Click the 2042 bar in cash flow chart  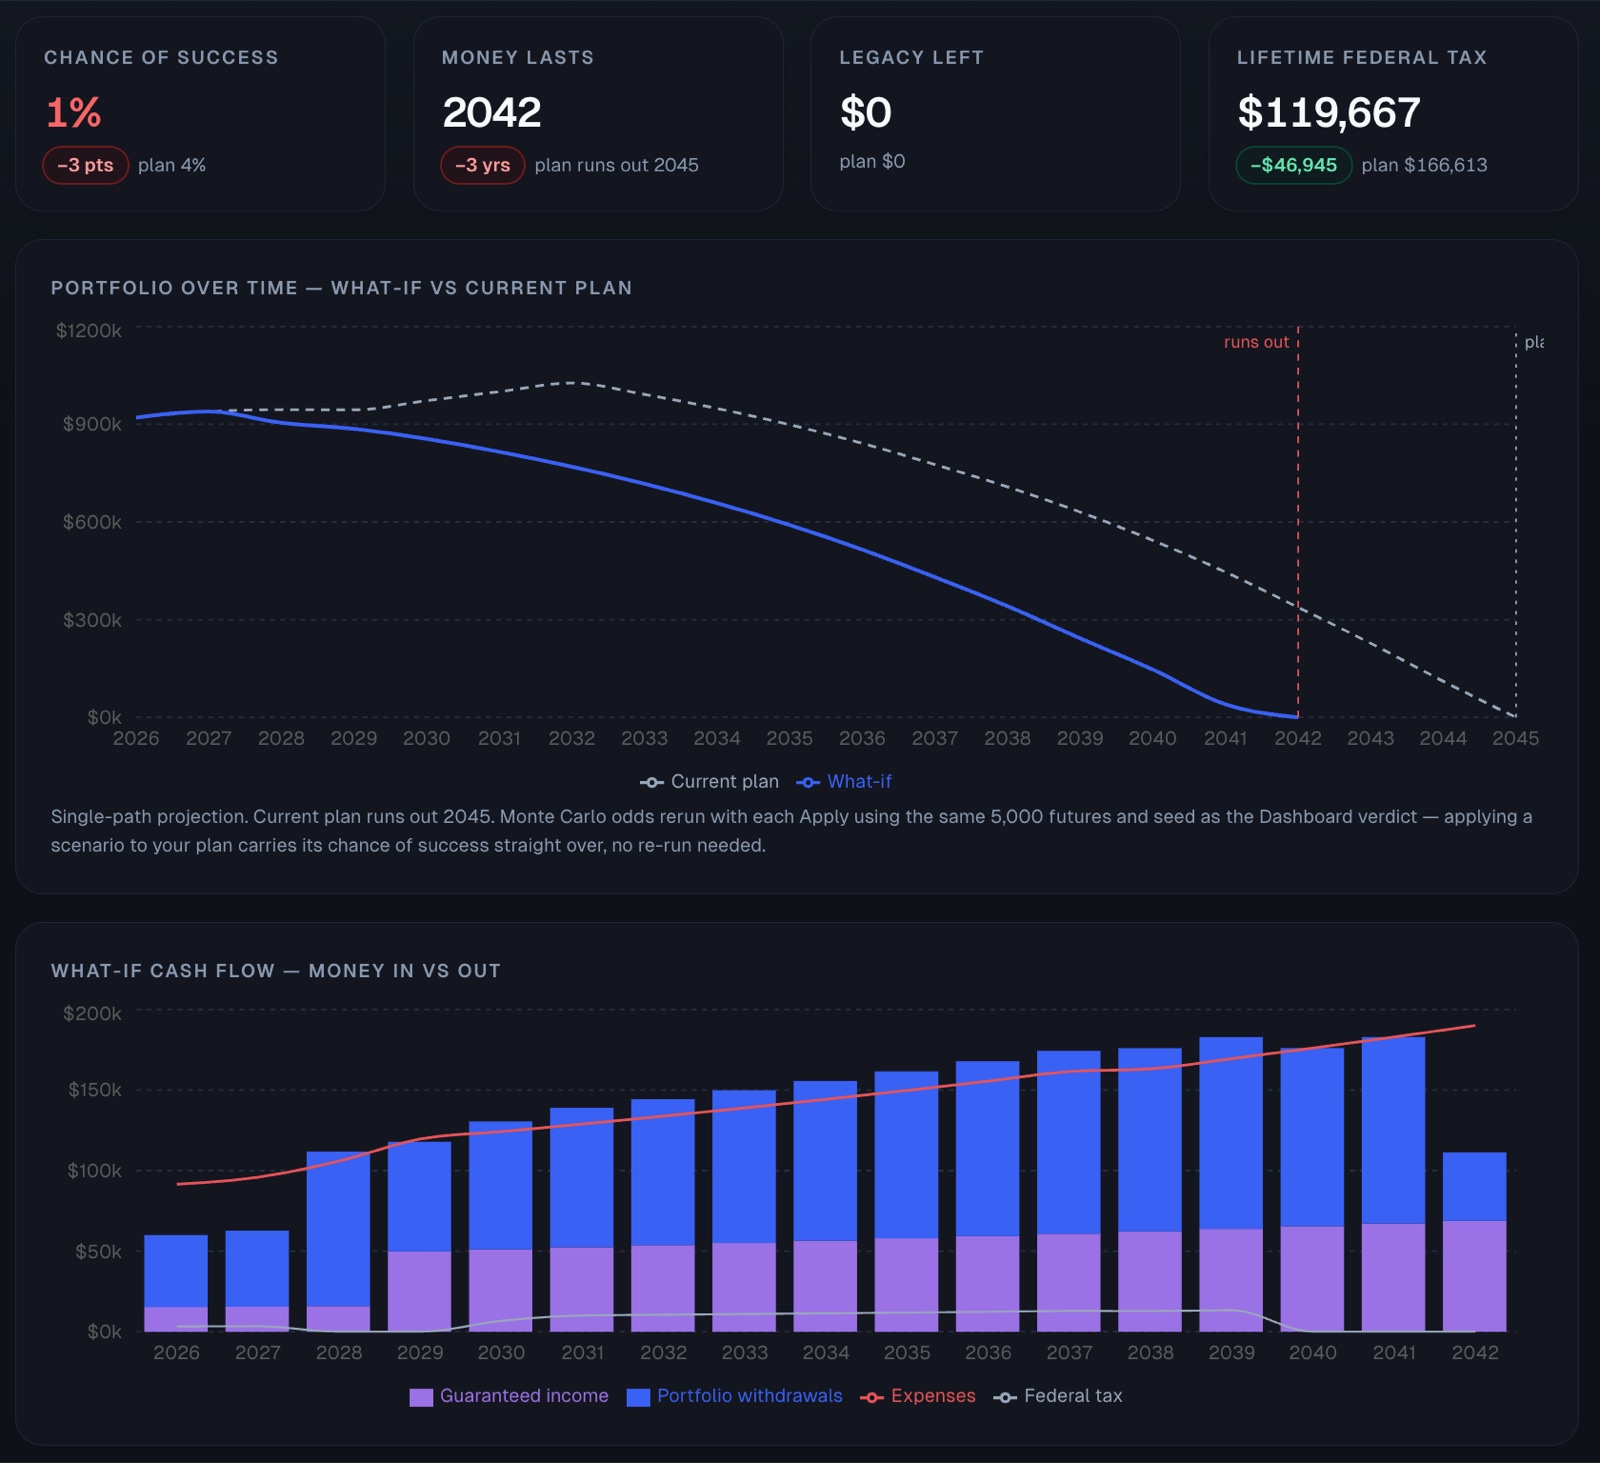(1474, 1241)
